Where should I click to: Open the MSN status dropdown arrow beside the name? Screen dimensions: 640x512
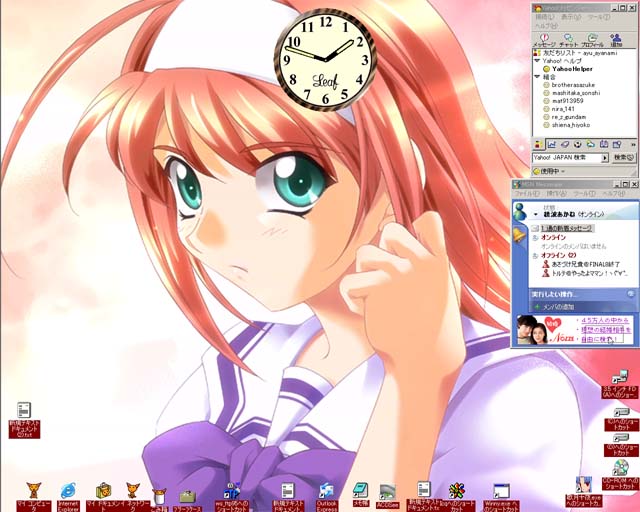tap(536, 215)
